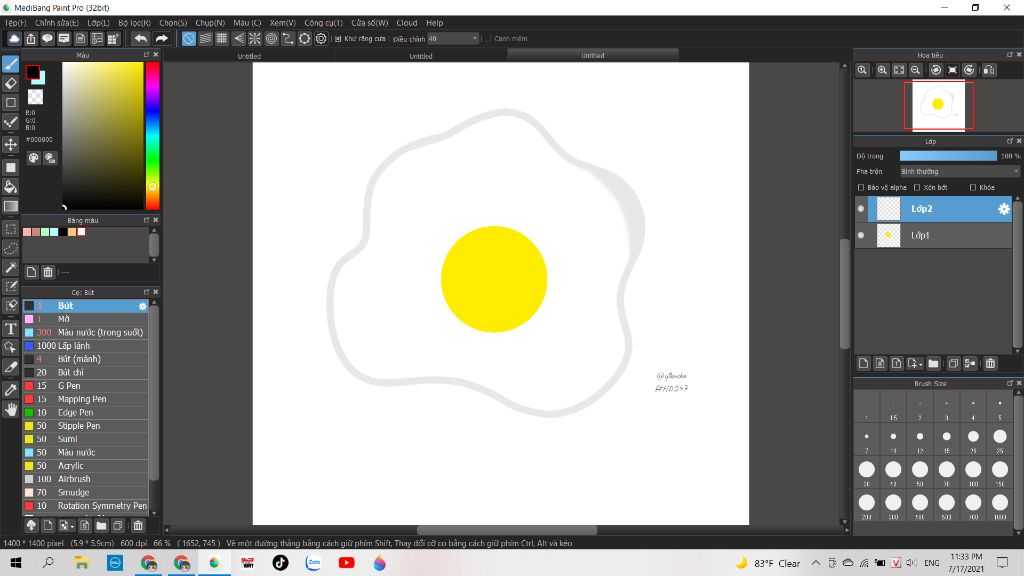Open settings gear for Lớp2 layer
Screen dimensions: 1024x576
pyautogui.click(x=1003, y=209)
